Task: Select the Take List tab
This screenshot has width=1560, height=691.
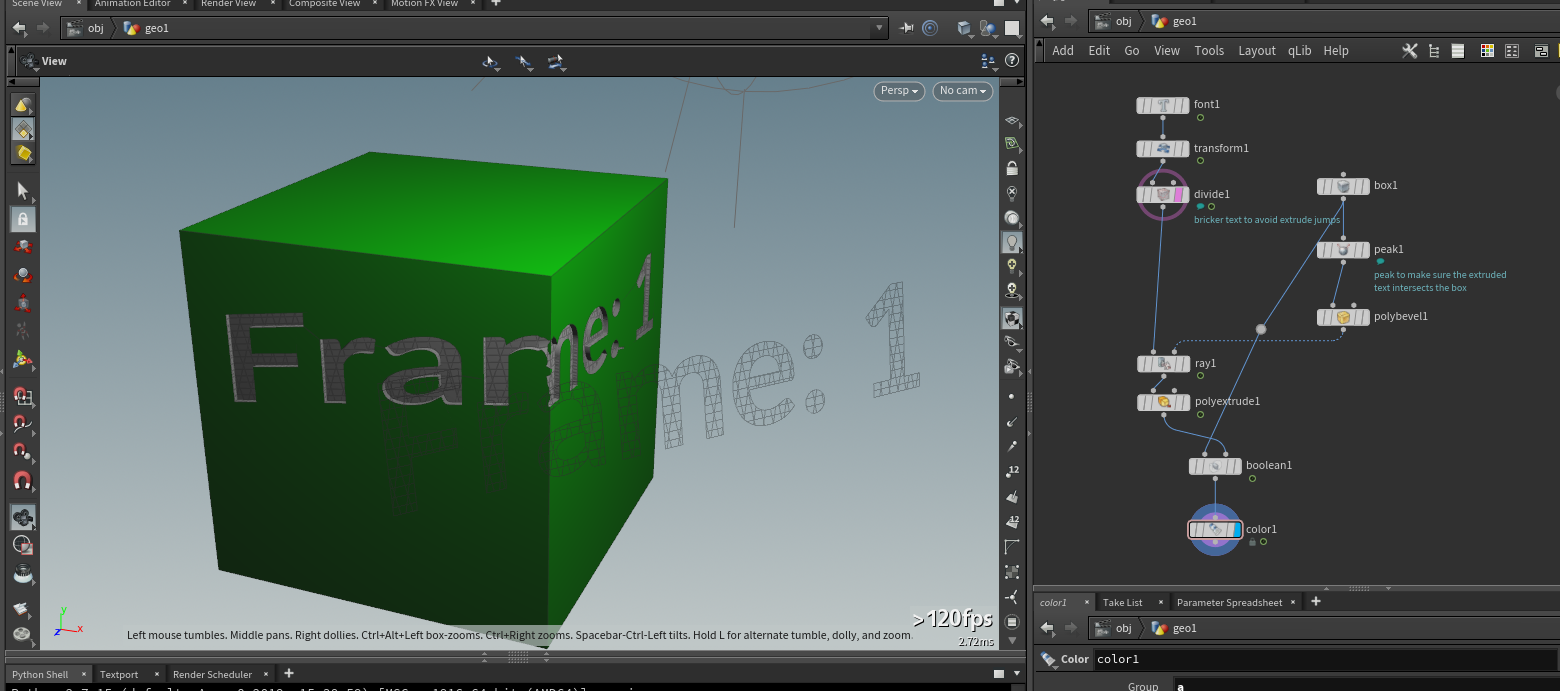Action: 1124,602
